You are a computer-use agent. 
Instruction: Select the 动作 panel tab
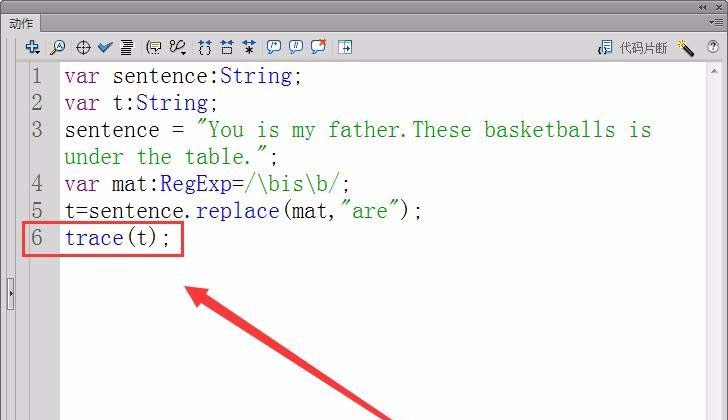pos(21,23)
